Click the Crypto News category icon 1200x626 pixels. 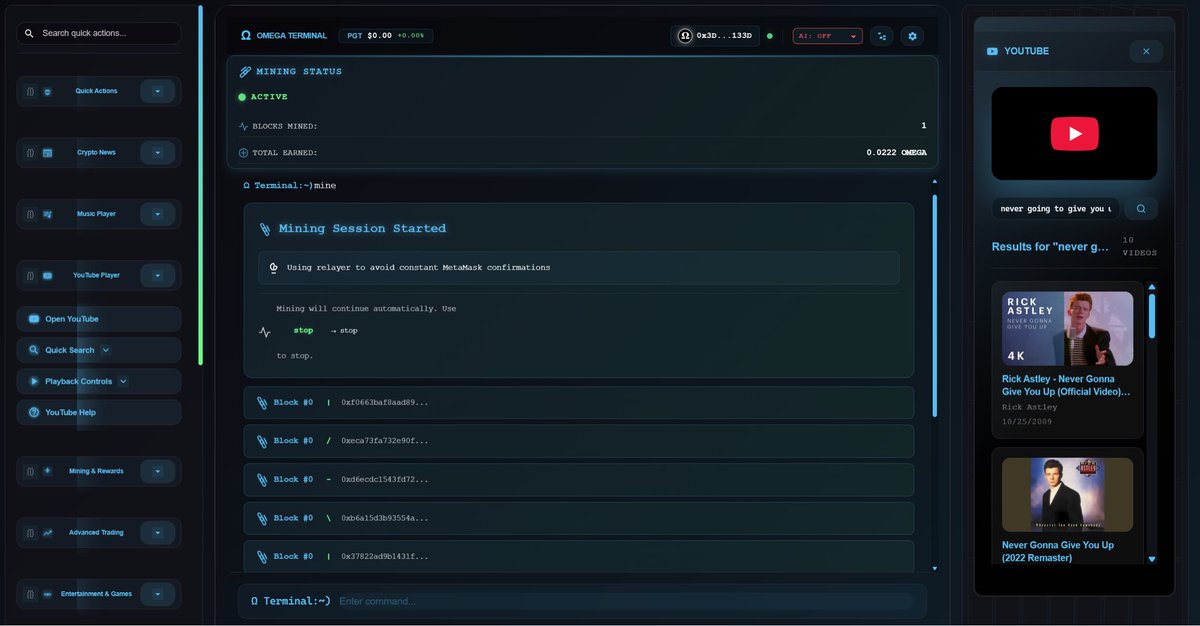tap(47, 153)
